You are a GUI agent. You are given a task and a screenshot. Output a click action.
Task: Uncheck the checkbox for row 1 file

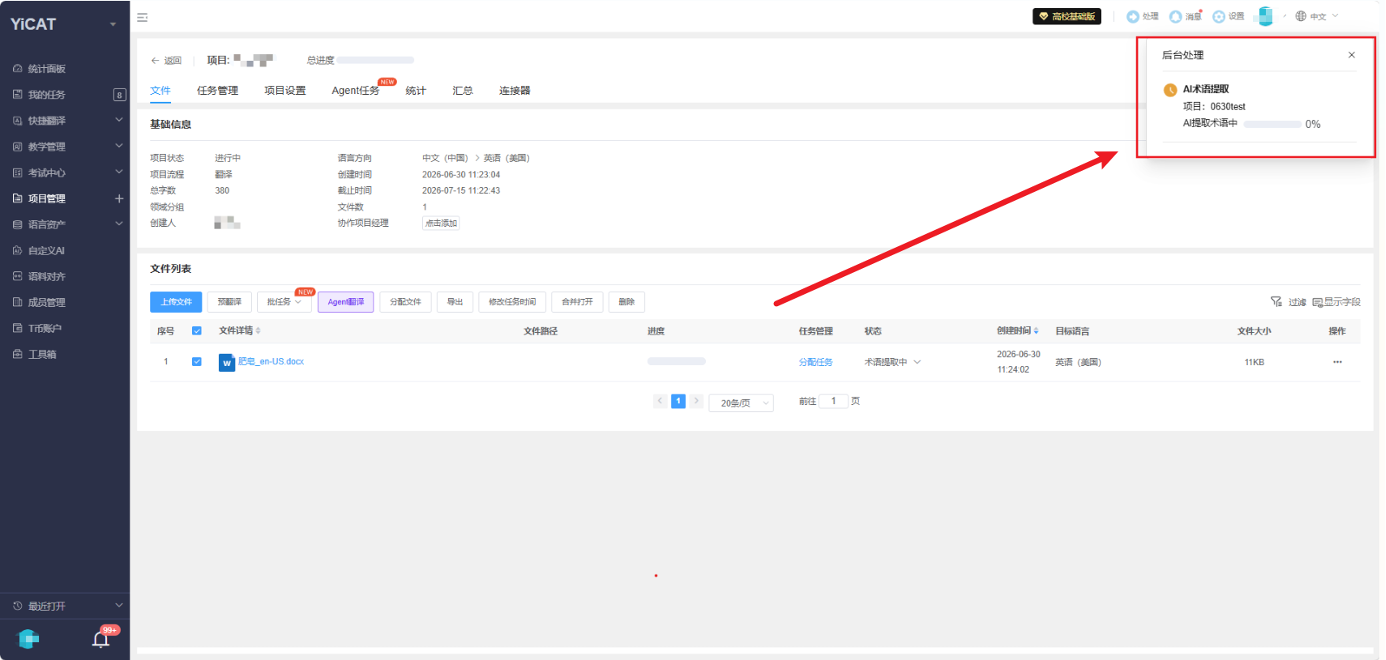tap(196, 362)
